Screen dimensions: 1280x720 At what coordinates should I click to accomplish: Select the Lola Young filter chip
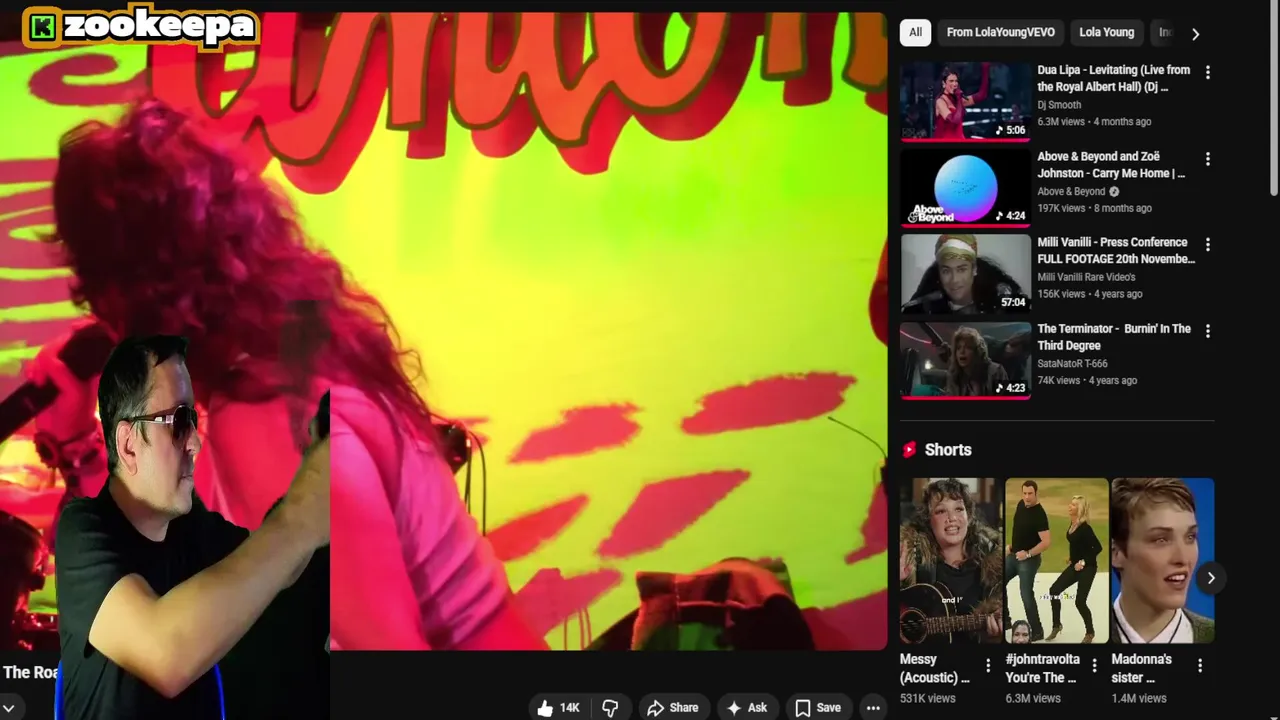tap(1106, 33)
